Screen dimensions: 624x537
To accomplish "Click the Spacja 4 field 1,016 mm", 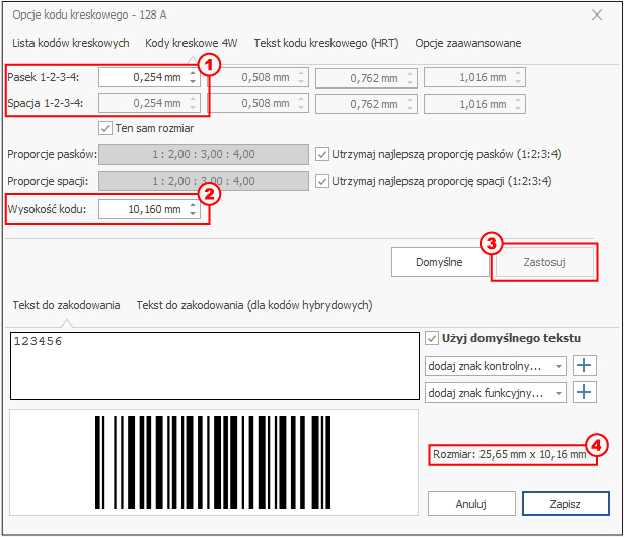I will (x=475, y=104).
